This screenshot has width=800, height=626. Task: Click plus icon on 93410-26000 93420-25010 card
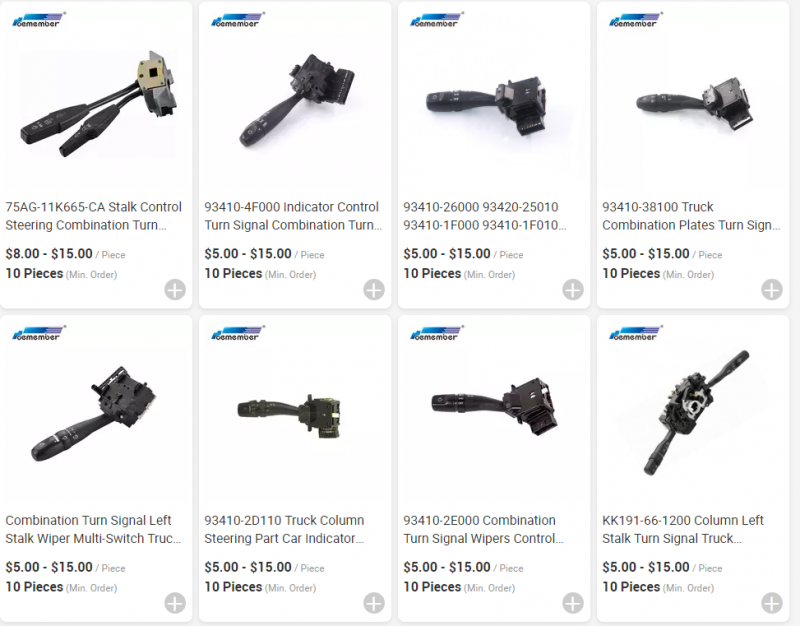[573, 290]
